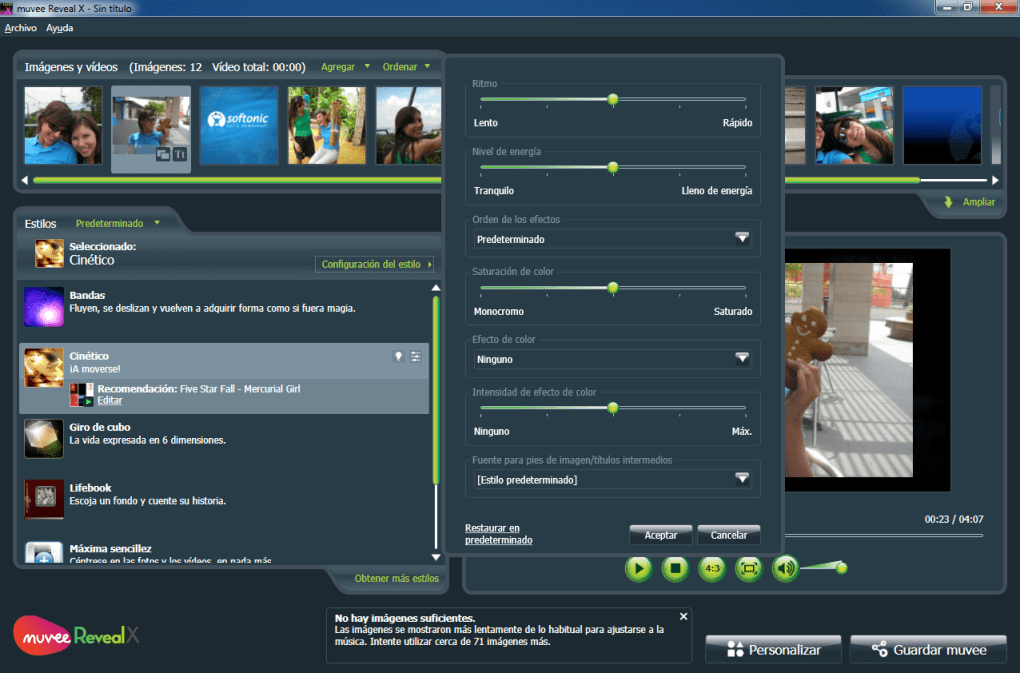This screenshot has height=673, width=1020.
Task: Open the Cinético style tips lightbulb icon
Action: tap(399, 356)
